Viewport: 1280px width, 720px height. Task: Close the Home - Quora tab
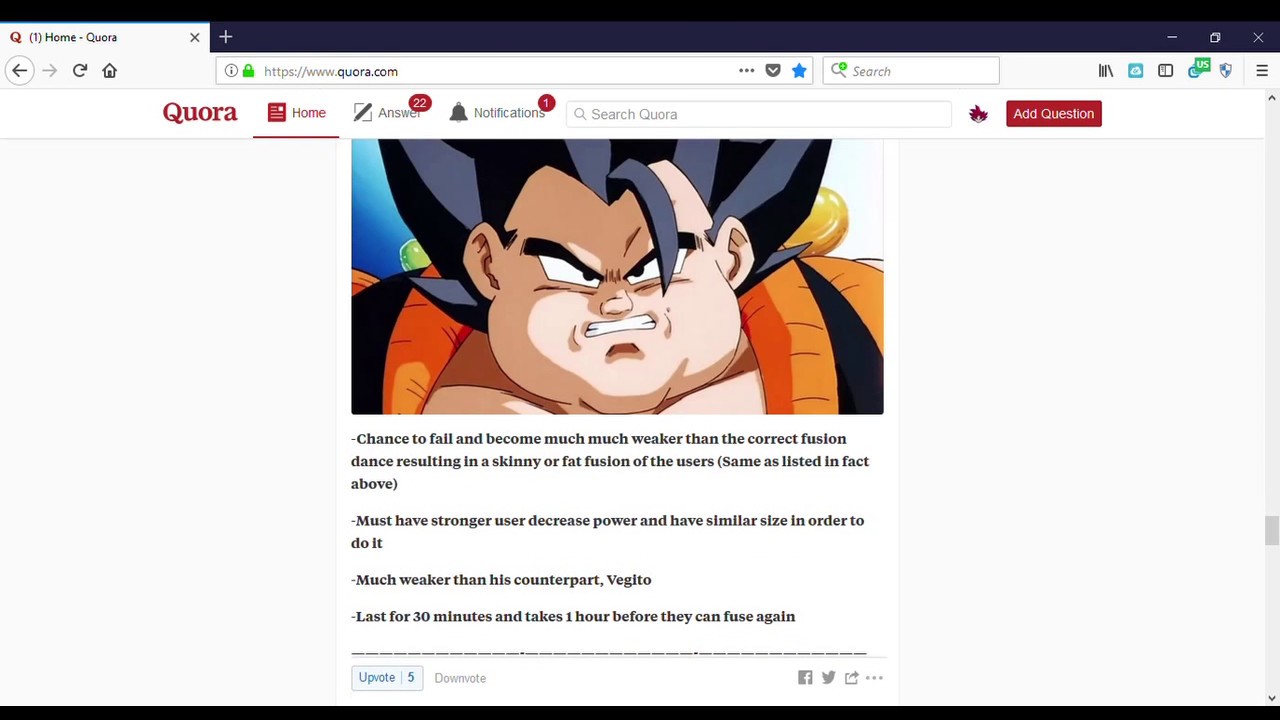[195, 37]
